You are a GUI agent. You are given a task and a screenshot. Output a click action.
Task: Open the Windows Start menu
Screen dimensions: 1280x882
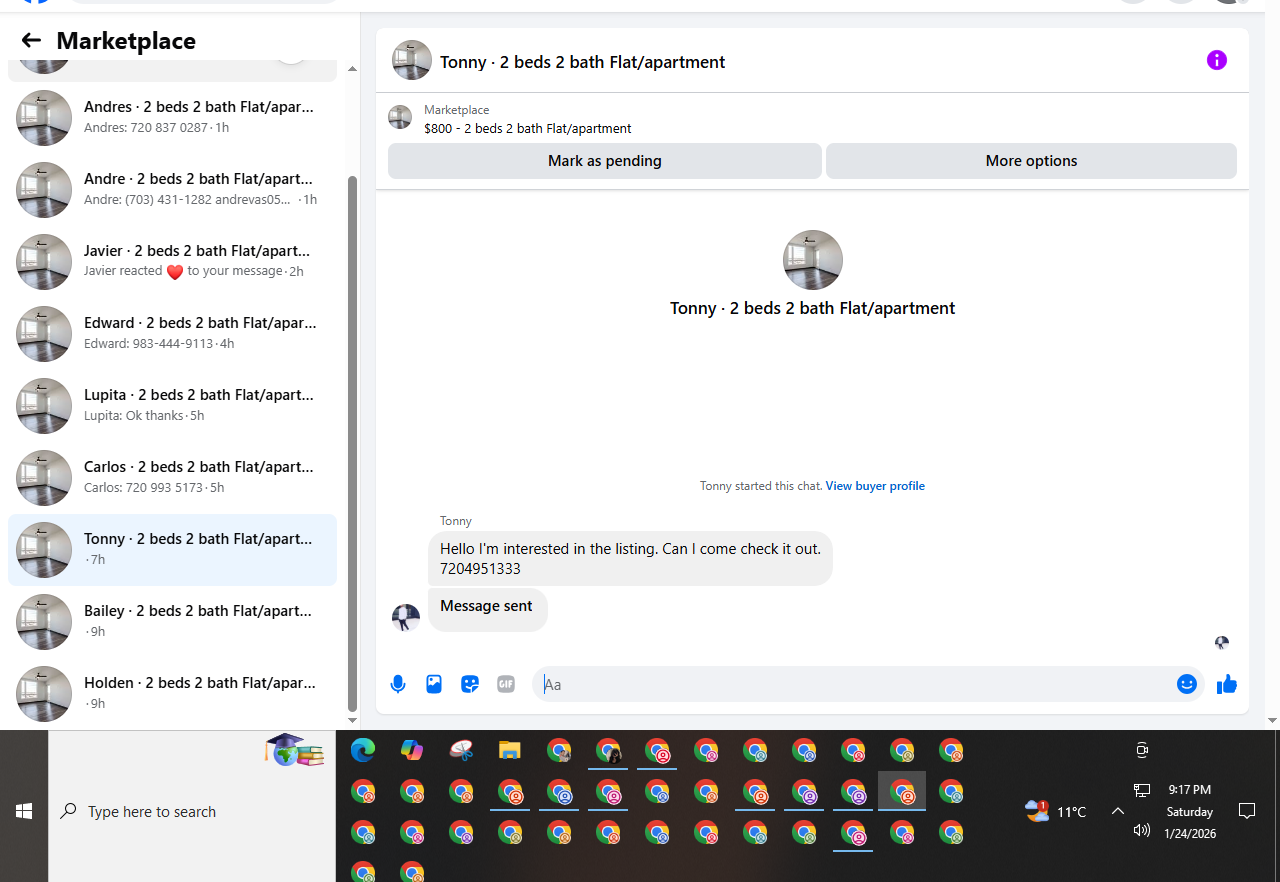pyautogui.click(x=24, y=811)
